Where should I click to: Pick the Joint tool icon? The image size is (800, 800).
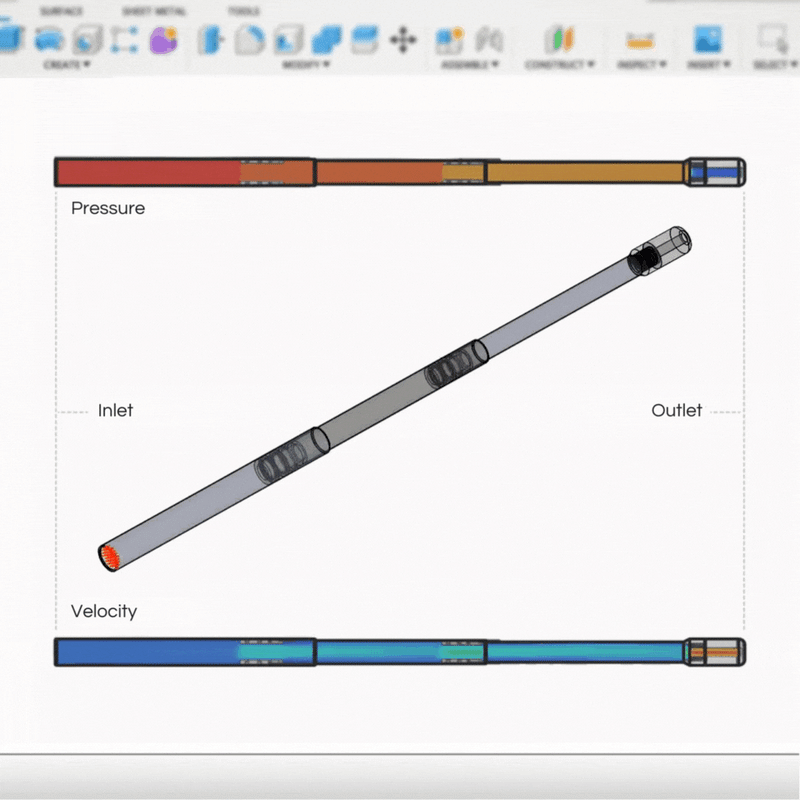pyautogui.click(x=488, y=40)
